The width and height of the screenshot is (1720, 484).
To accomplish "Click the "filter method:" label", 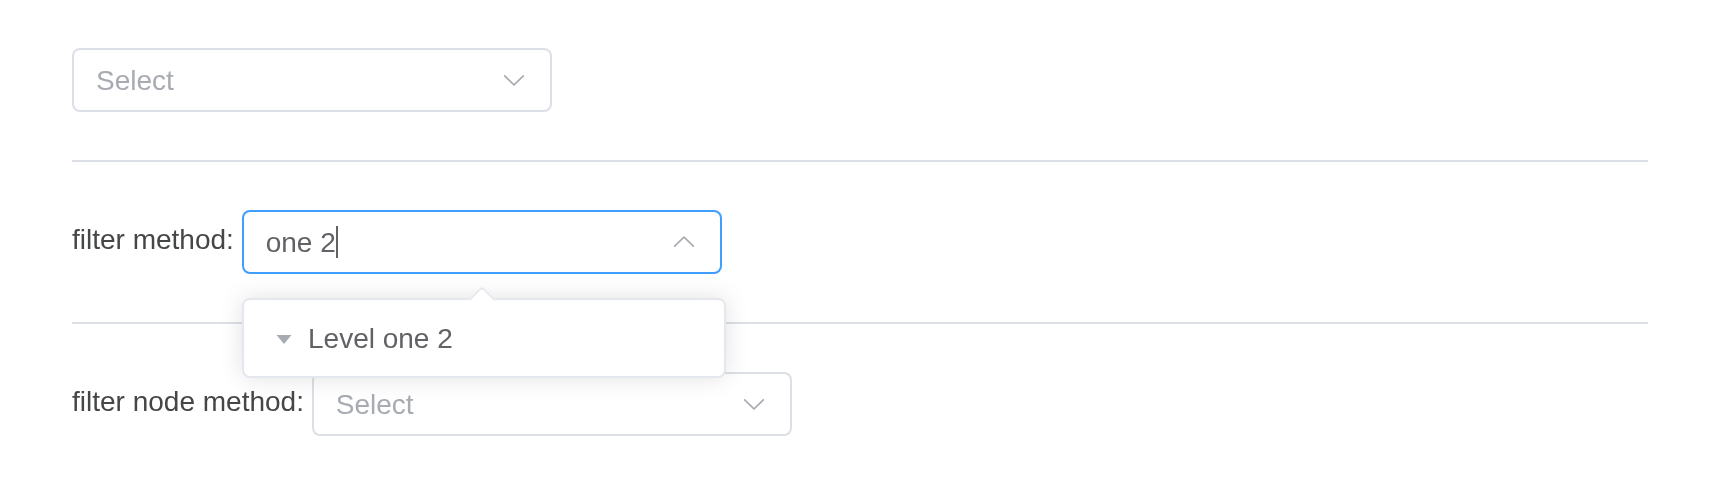I will tap(152, 240).
